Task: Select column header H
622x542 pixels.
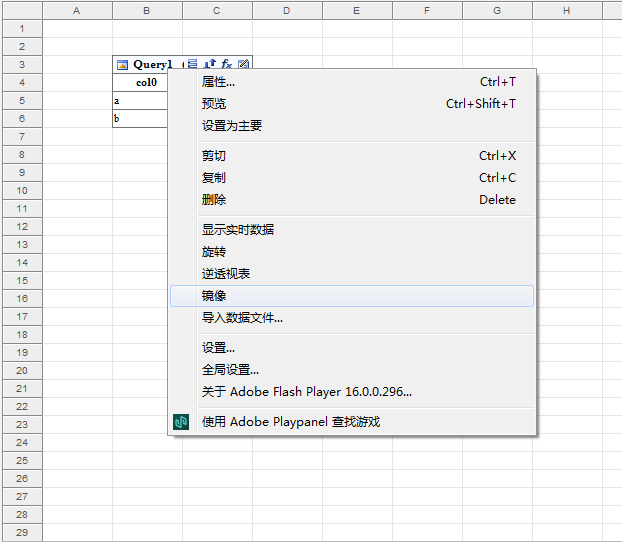Action: (567, 11)
